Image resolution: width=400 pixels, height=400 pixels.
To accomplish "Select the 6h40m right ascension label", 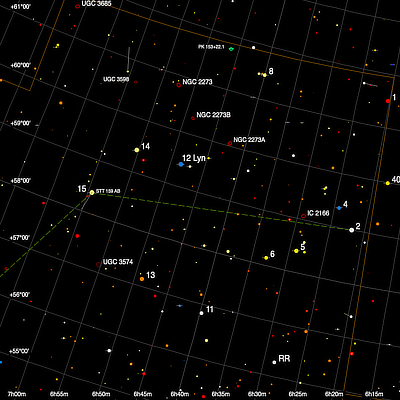I will coord(180,394).
